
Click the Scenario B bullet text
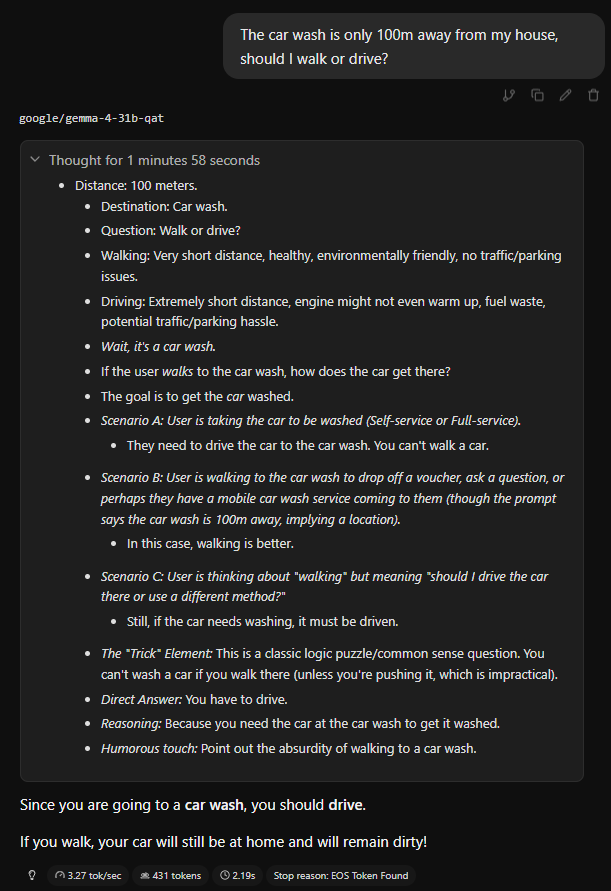point(332,498)
